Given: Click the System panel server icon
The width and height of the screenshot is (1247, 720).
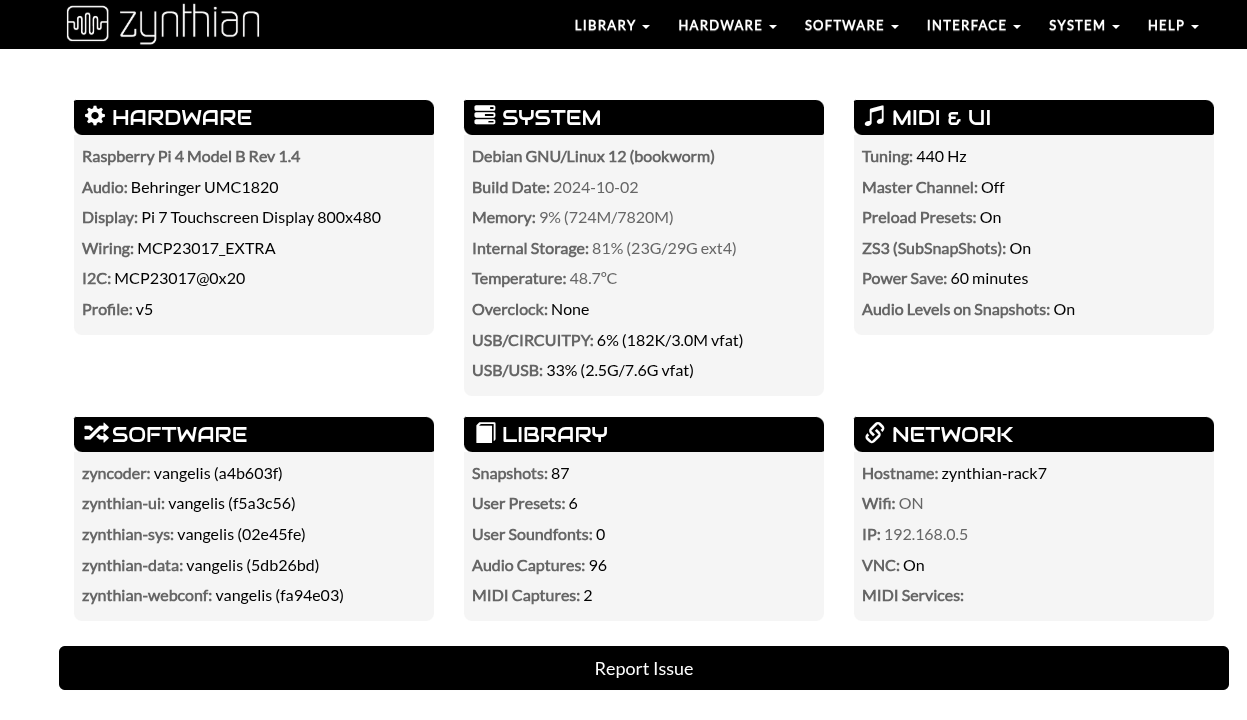Looking at the screenshot, I should (x=485, y=116).
